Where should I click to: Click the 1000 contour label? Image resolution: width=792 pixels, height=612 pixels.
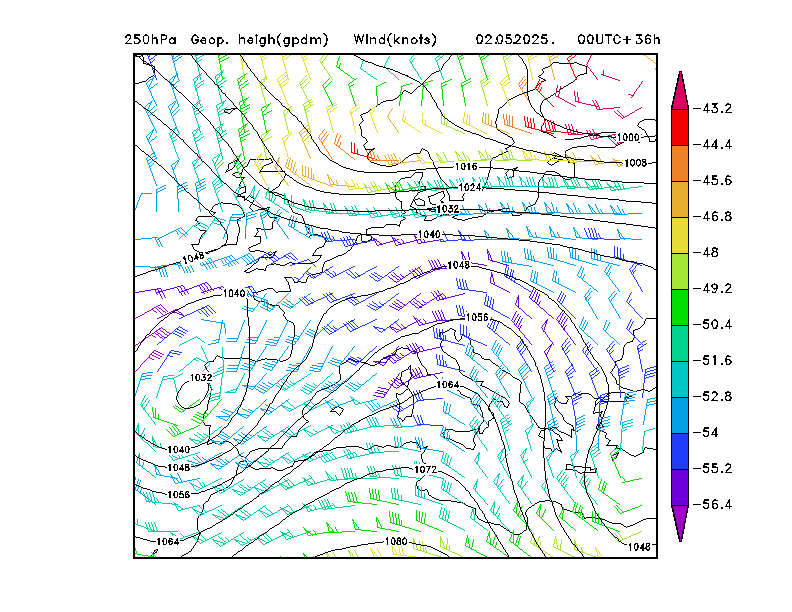click(628, 137)
